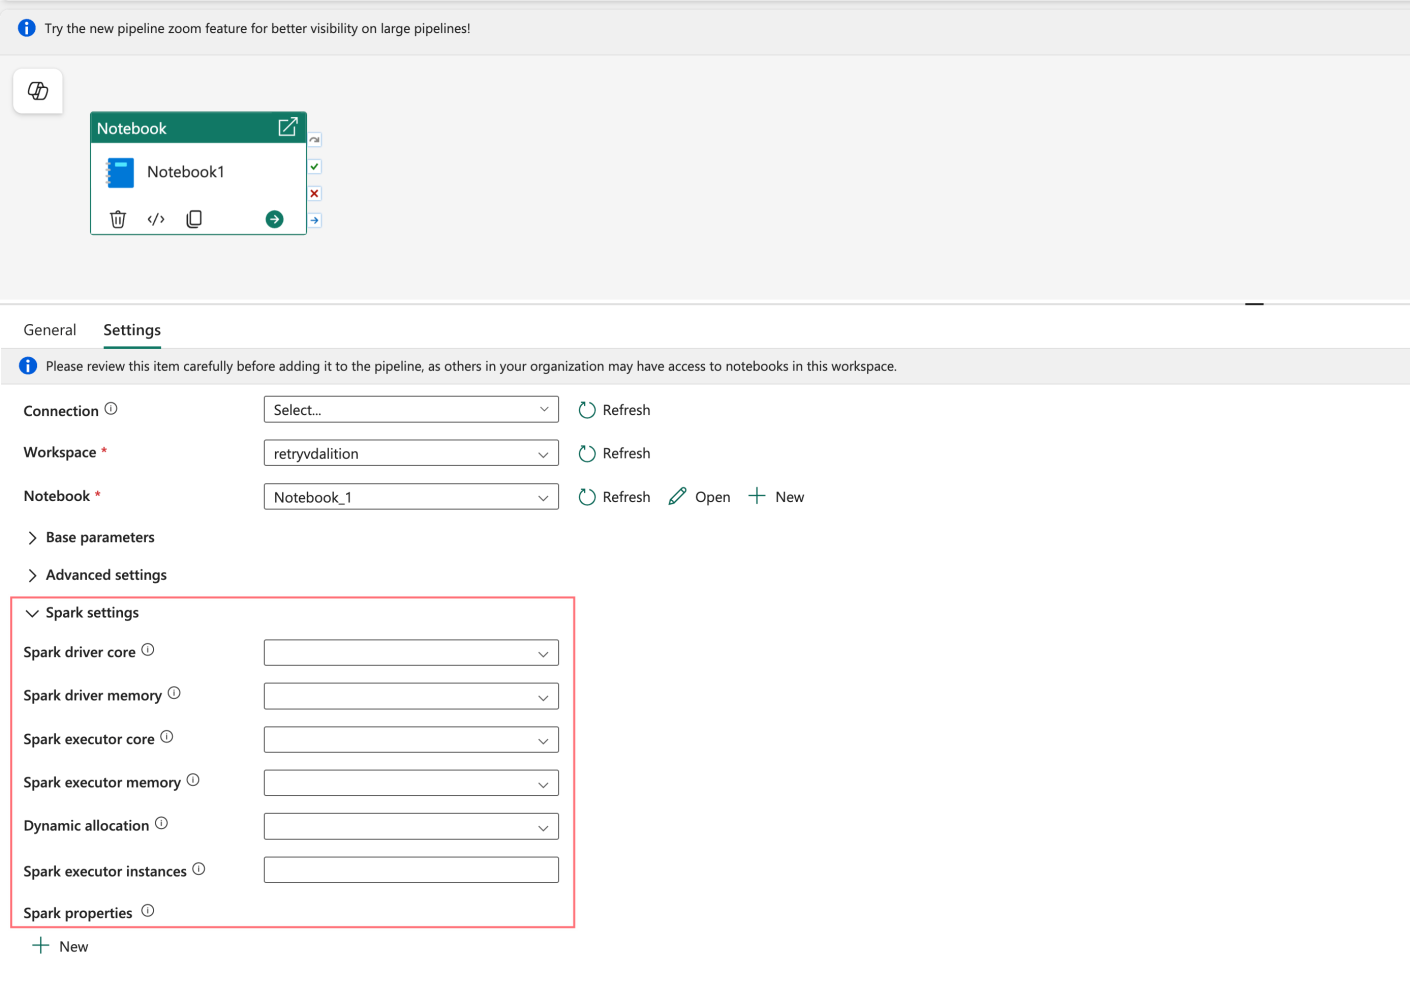Select the On fail red X connector
This screenshot has height=1000, width=1410.
pyautogui.click(x=315, y=193)
